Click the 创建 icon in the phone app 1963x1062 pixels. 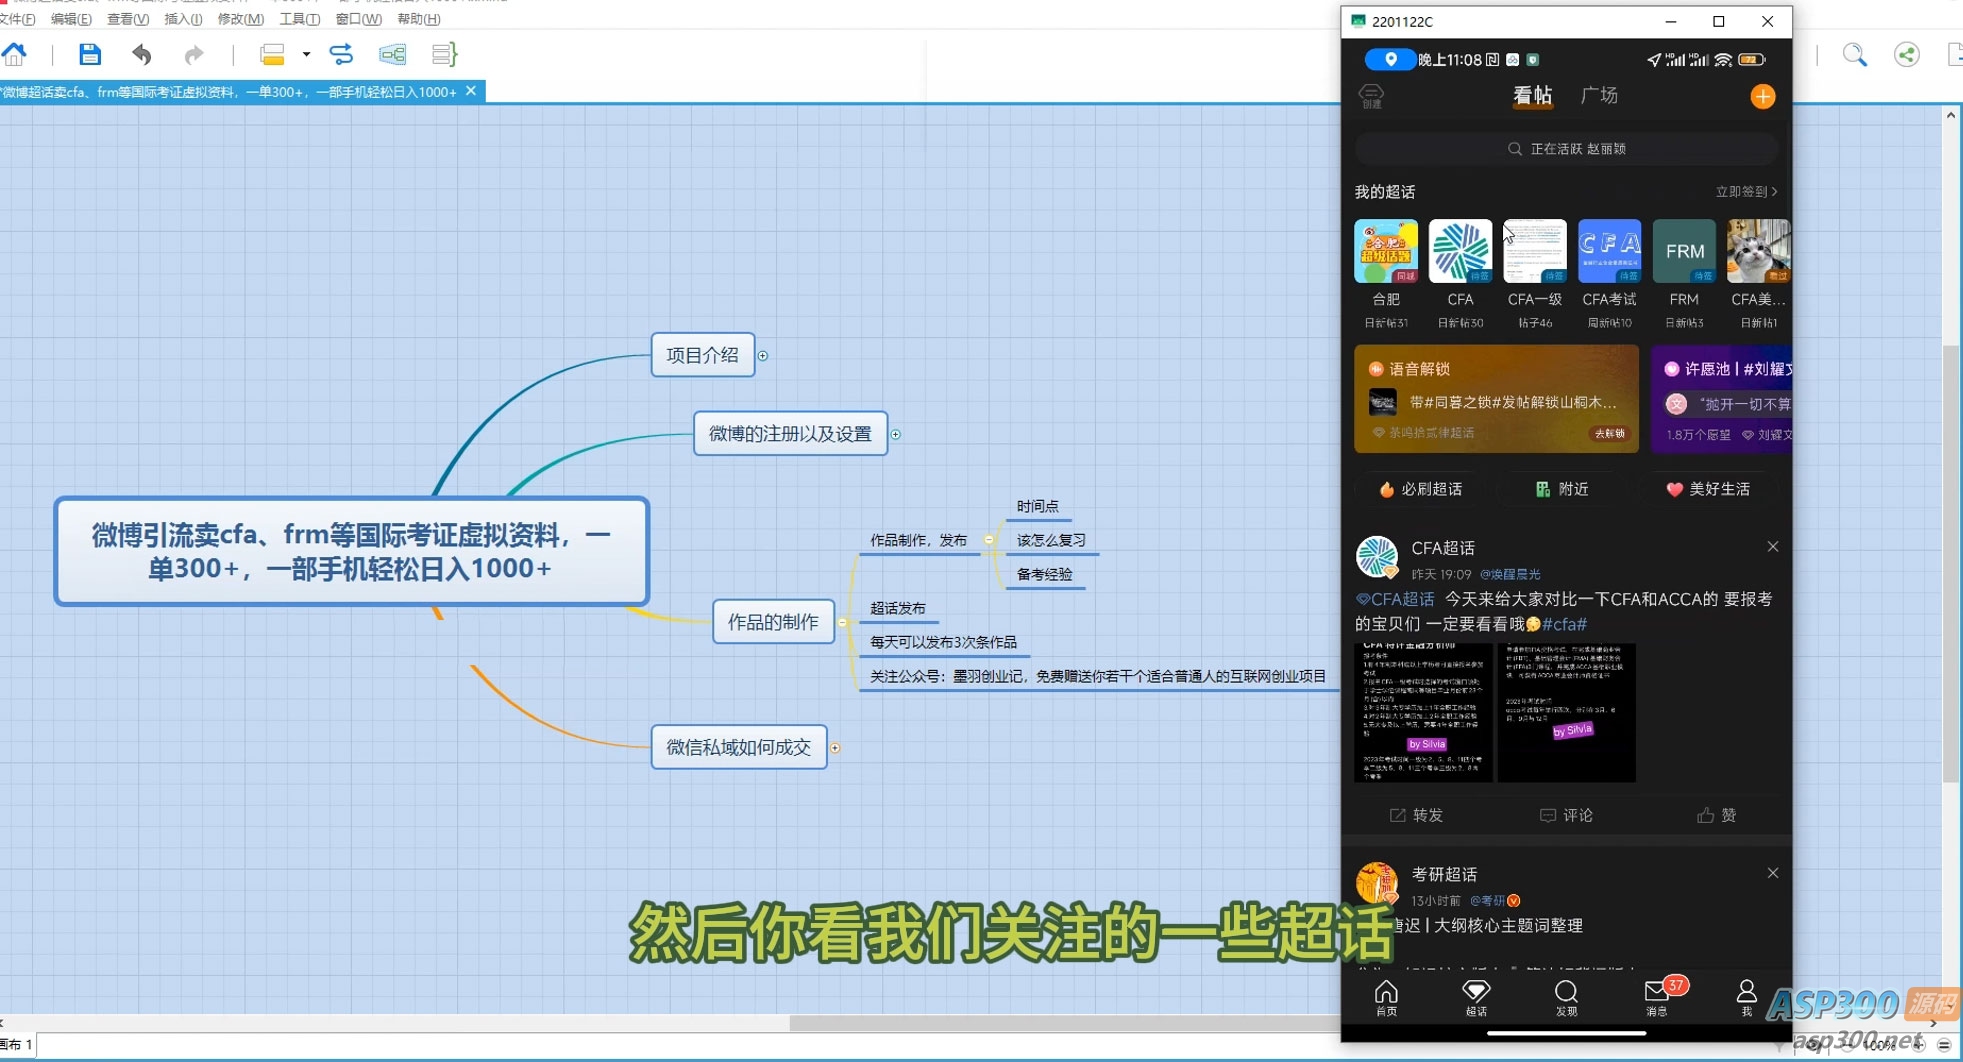(1372, 96)
